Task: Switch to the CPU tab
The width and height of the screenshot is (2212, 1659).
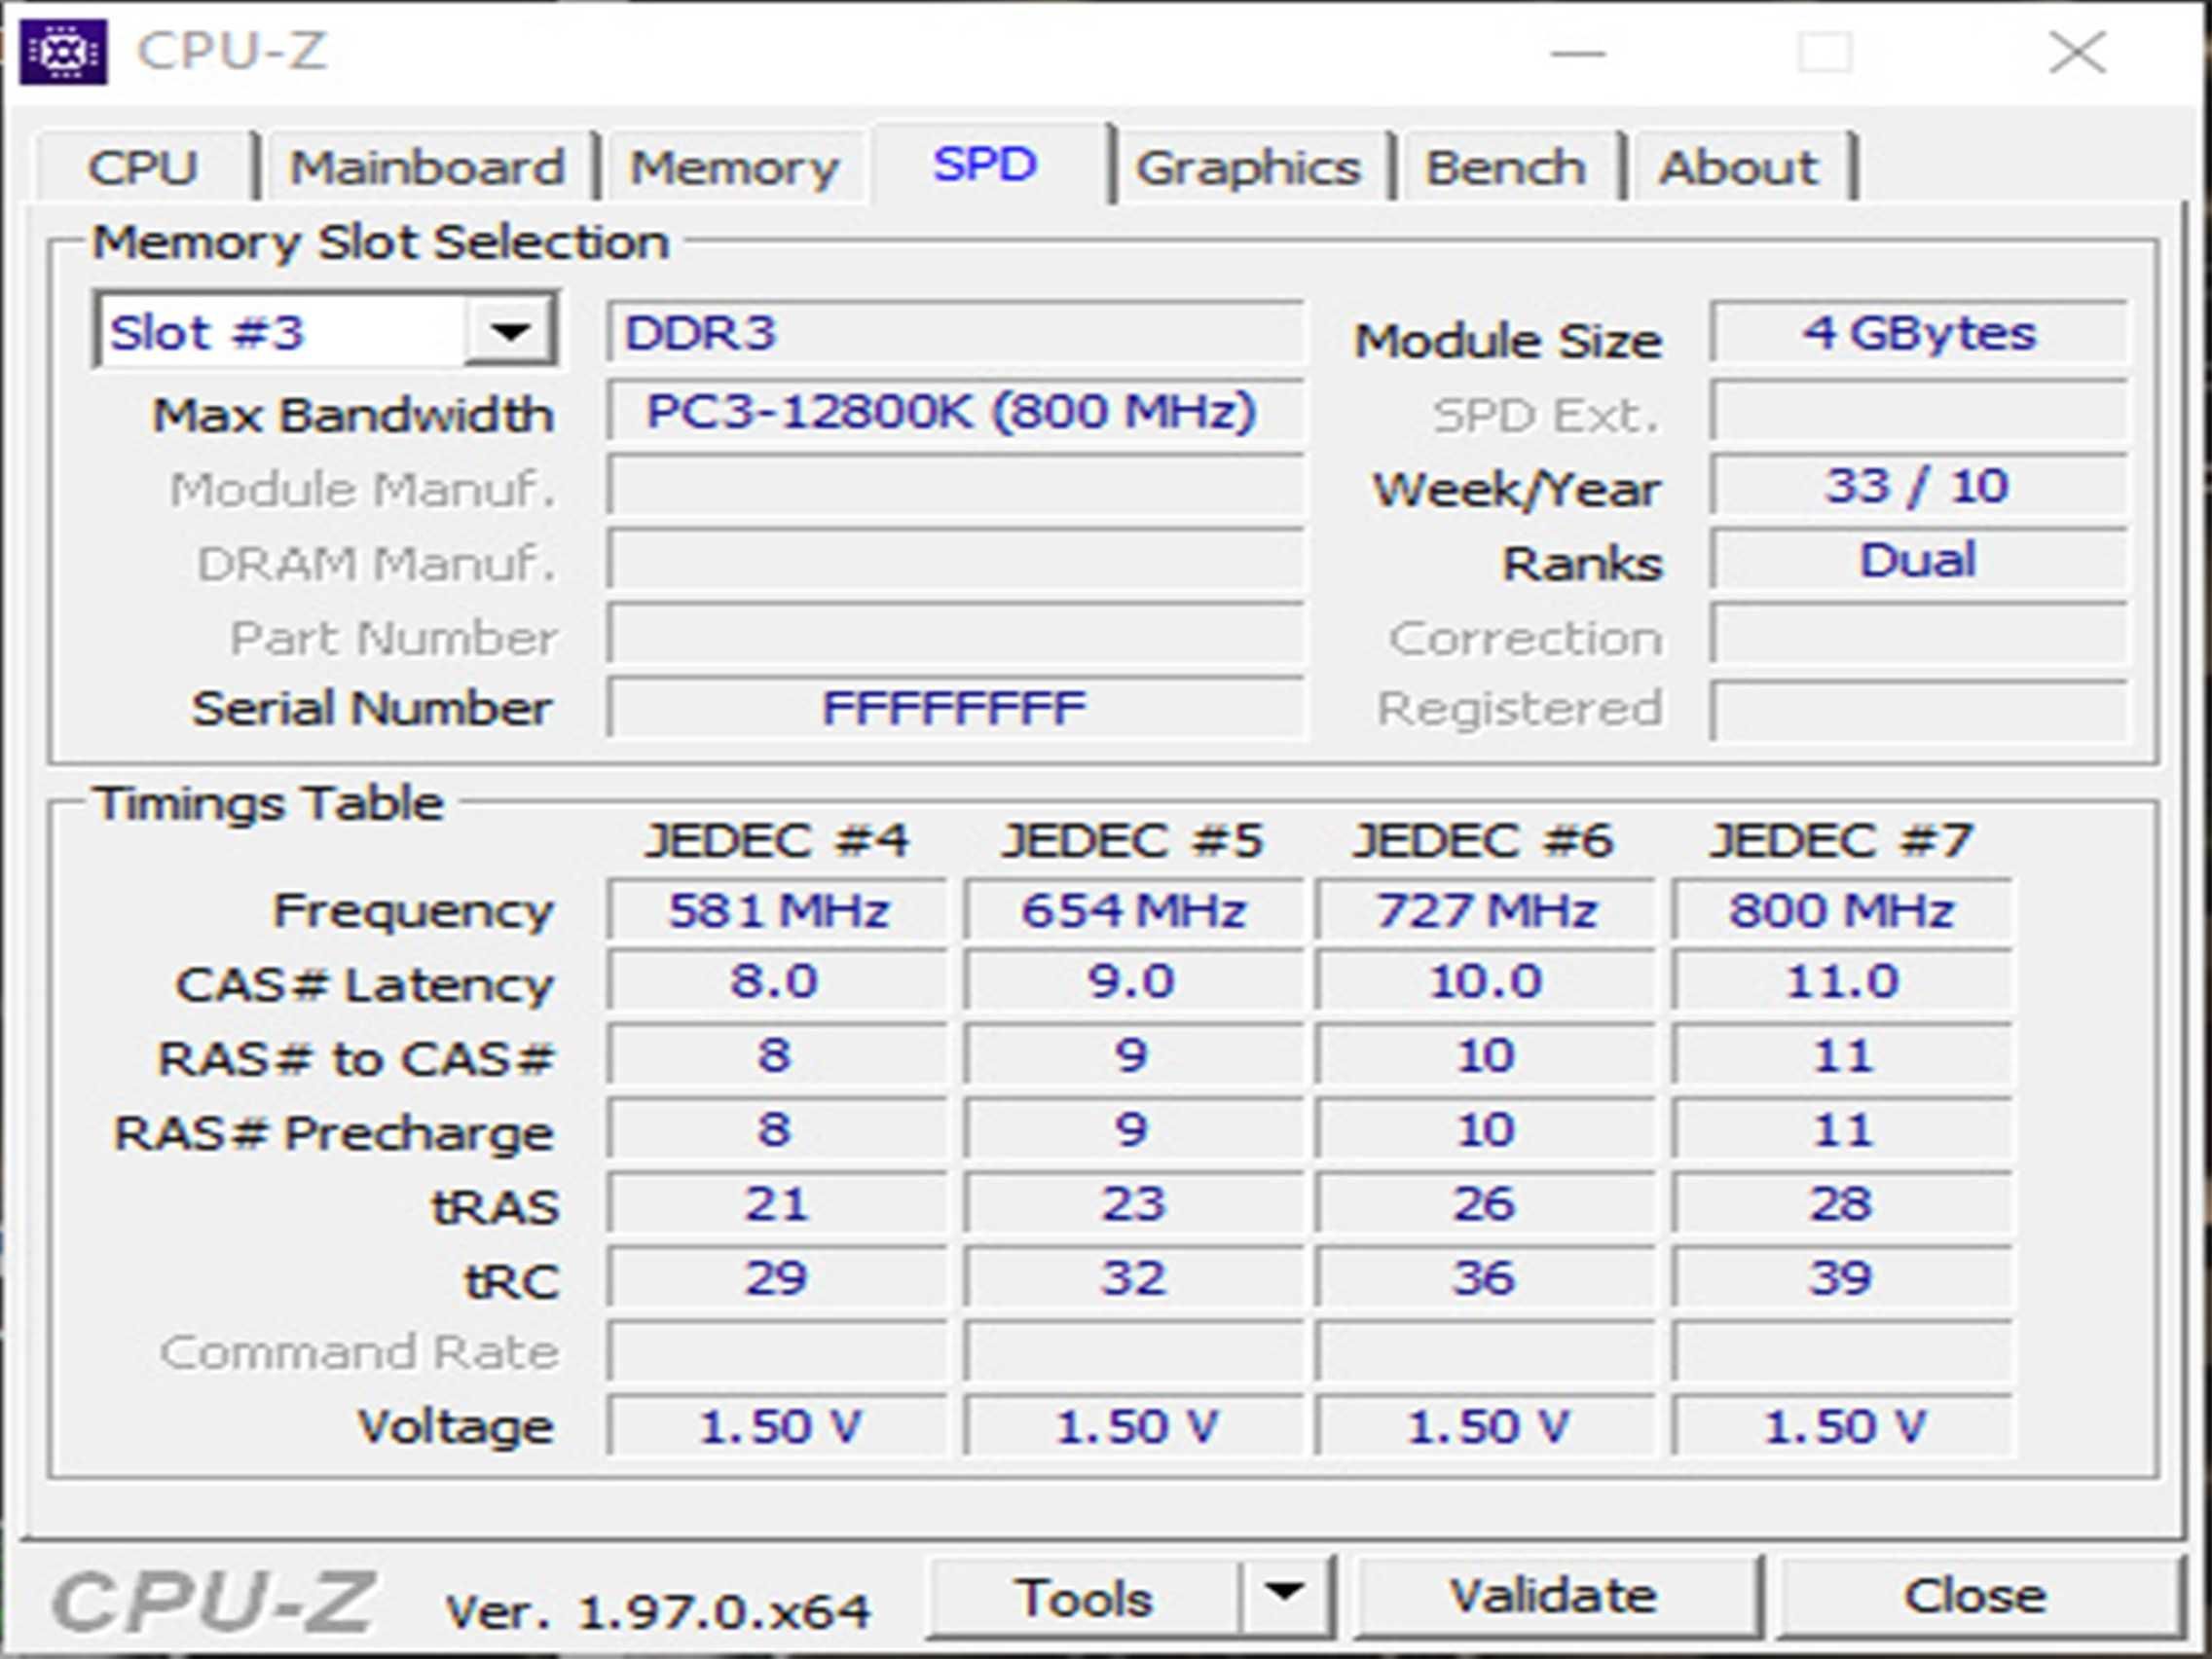Action: click(143, 167)
